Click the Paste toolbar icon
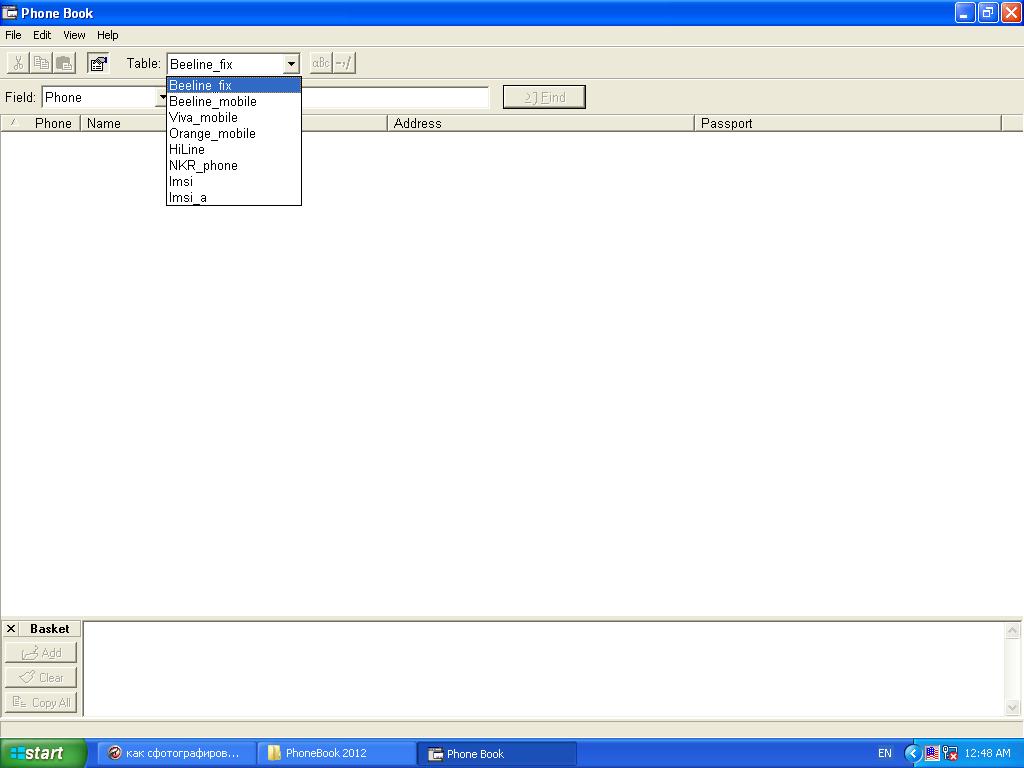The width and height of the screenshot is (1024, 768). pos(64,63)
